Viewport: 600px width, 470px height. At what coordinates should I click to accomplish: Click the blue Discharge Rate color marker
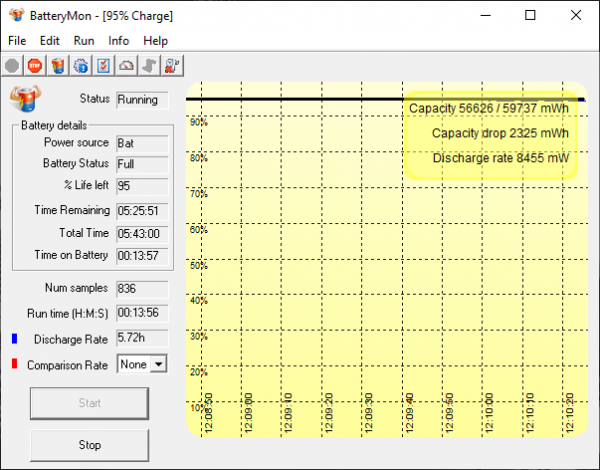(15, 339)
